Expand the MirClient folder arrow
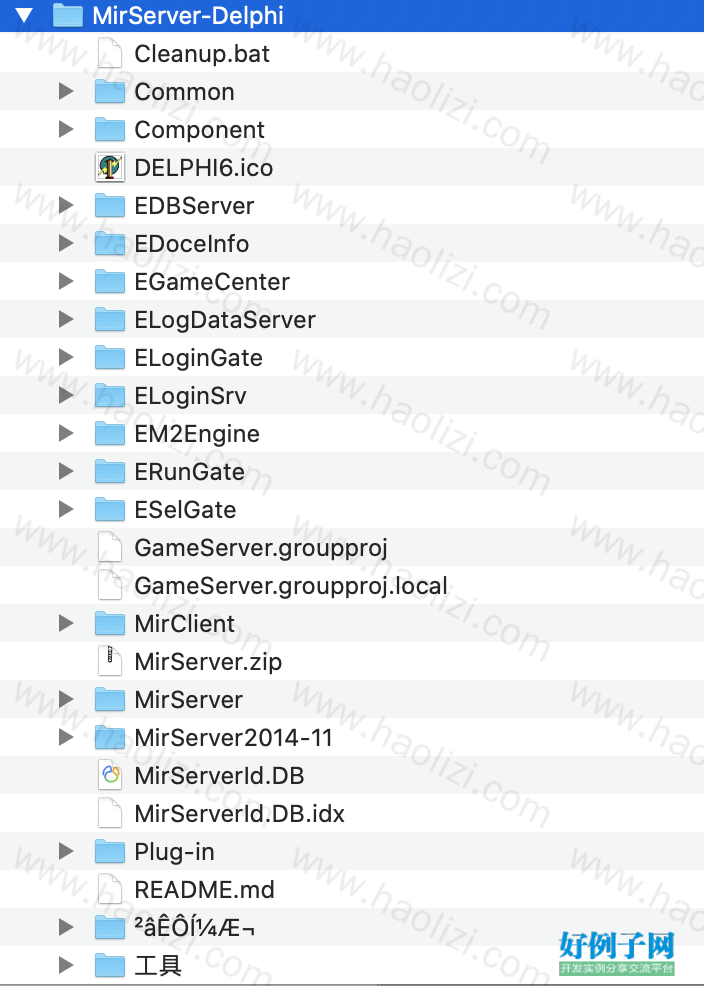Screen dimensions: 704x986 pos(66,623)
